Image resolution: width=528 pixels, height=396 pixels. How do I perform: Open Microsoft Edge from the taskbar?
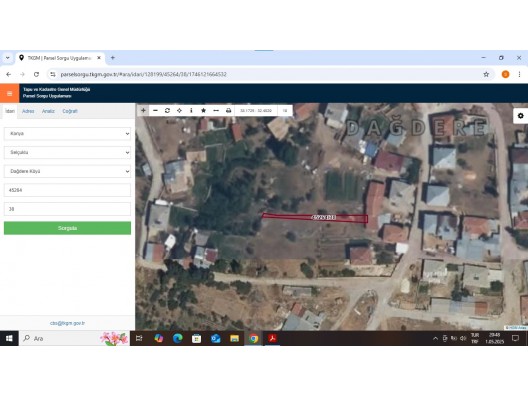(177, 338)
